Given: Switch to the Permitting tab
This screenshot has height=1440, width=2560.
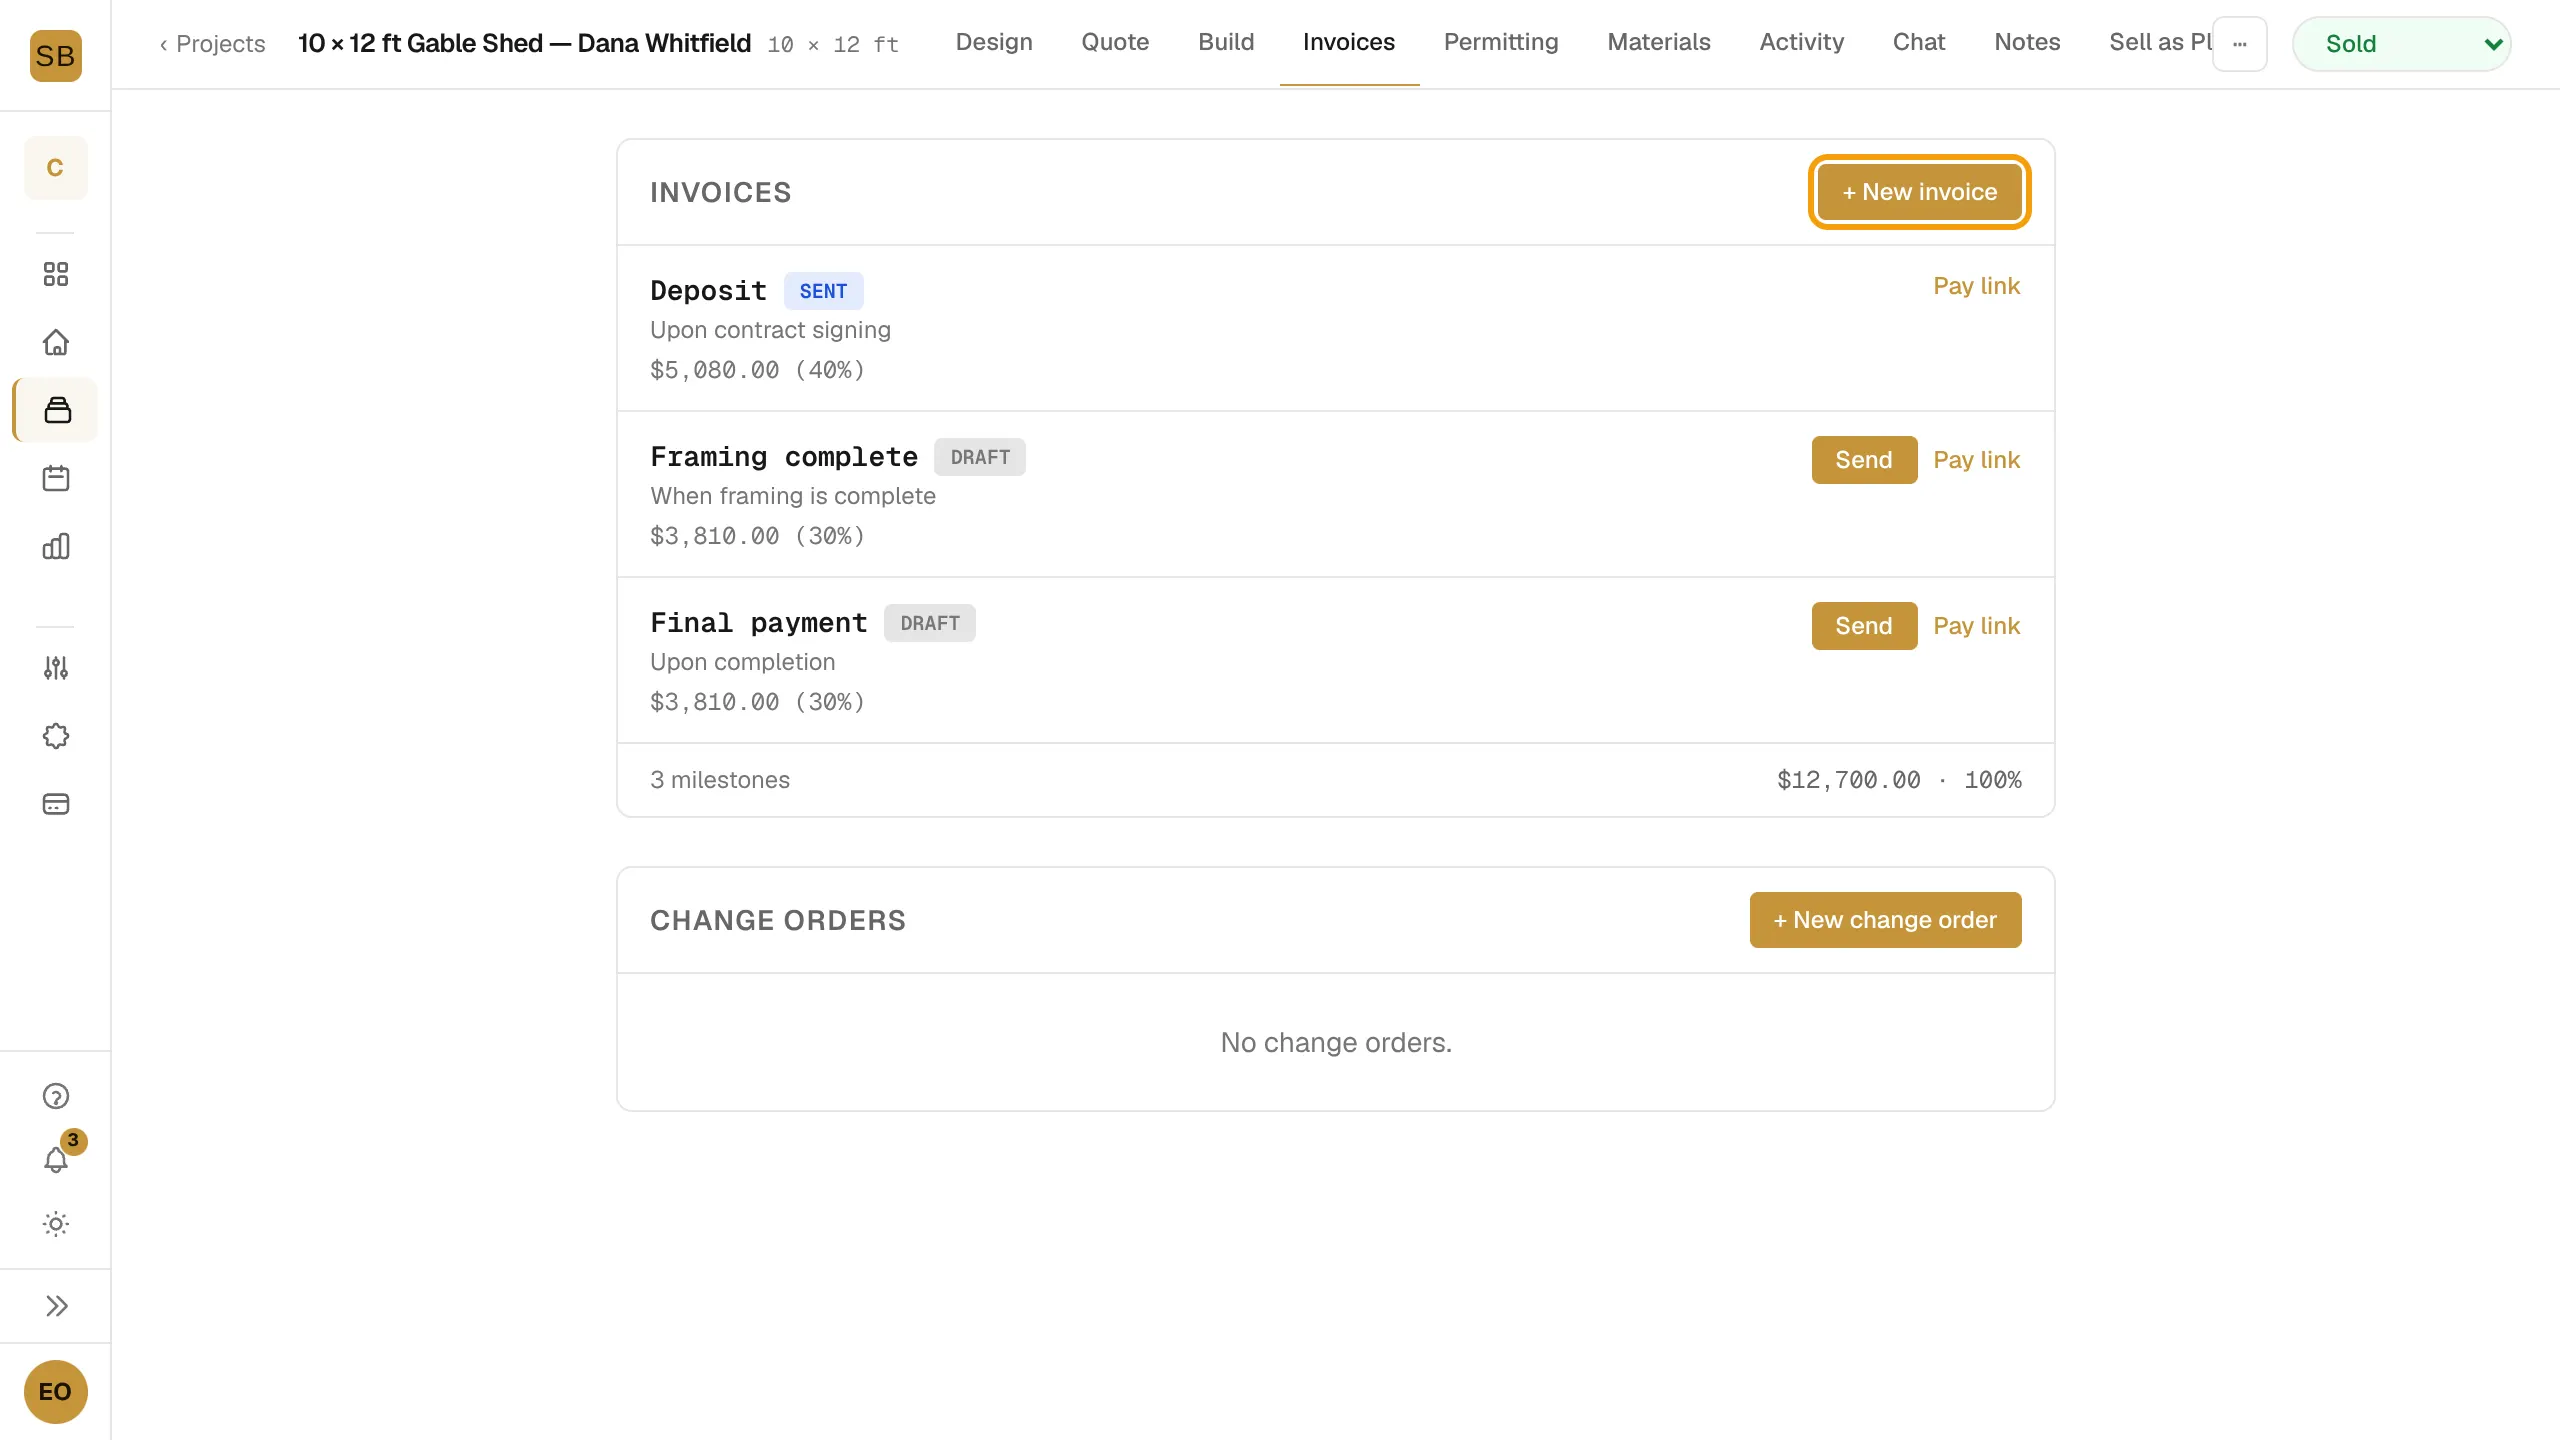Looking at the screenshot, I should 1501,42.
